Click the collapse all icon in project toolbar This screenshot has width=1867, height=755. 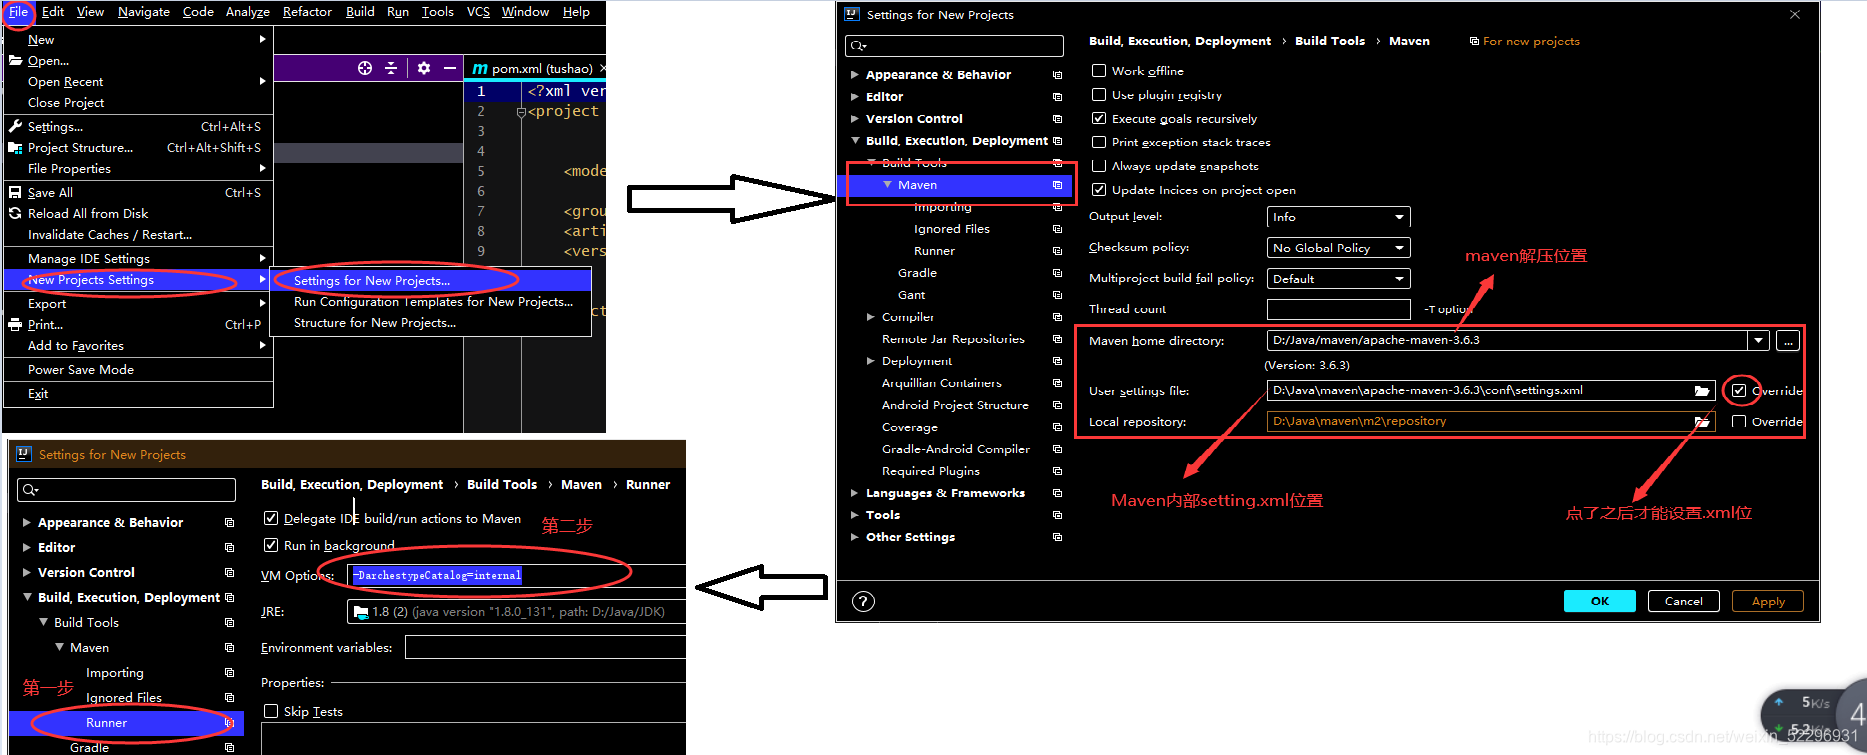click(391, 68)
